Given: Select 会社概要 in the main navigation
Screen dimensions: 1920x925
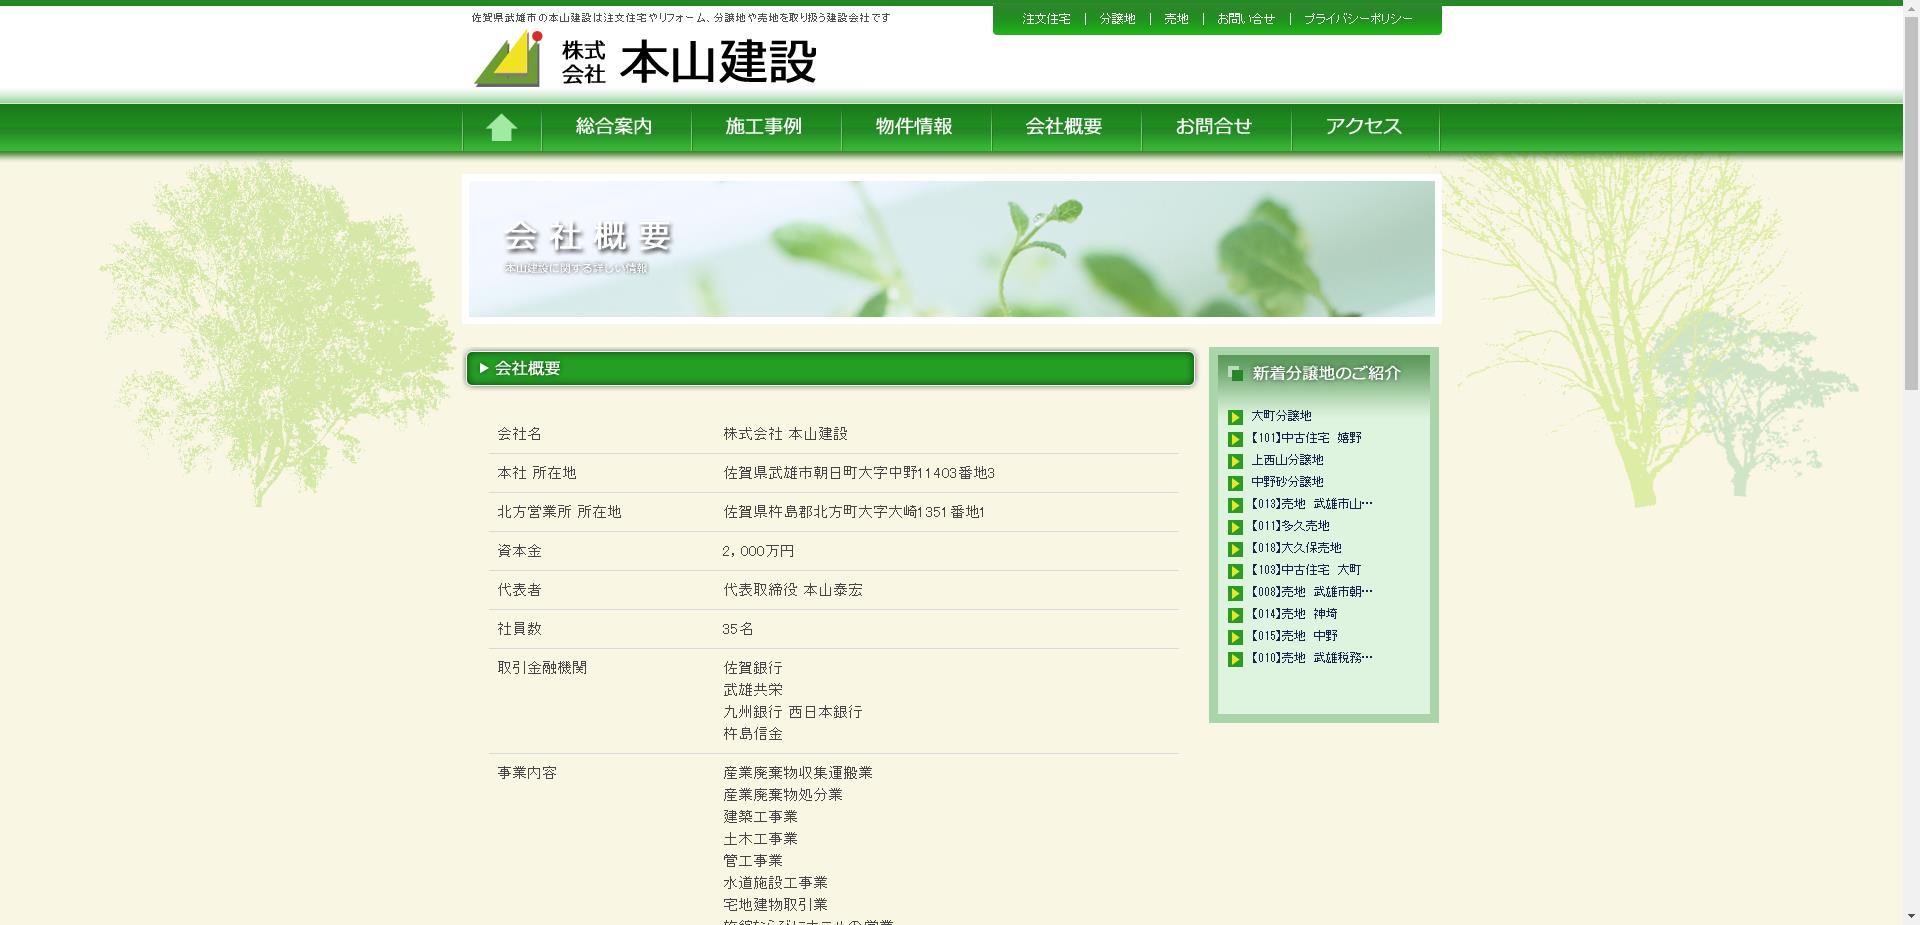Looking at the screenshot, I should point(1063,127).
